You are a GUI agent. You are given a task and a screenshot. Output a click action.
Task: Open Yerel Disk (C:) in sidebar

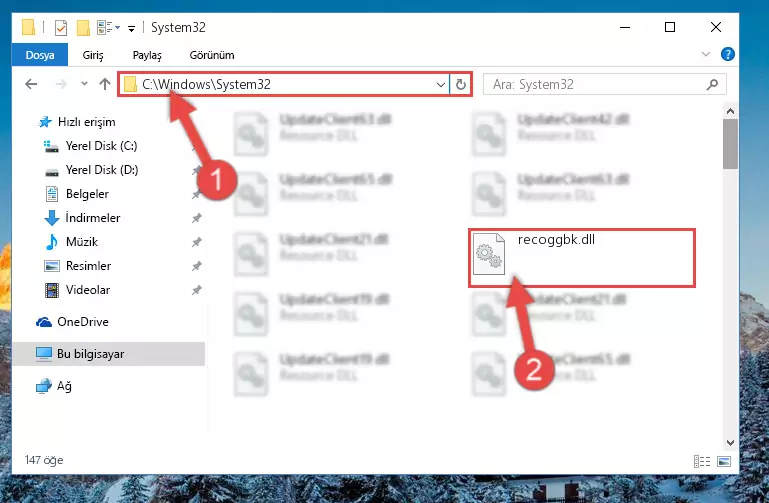pyautogui.click(x=91, y=146)
